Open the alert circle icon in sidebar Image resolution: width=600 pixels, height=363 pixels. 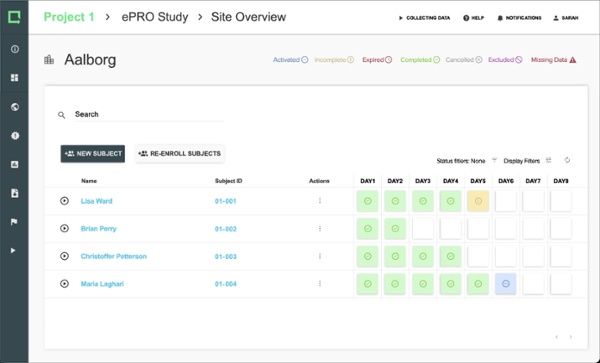15,135
